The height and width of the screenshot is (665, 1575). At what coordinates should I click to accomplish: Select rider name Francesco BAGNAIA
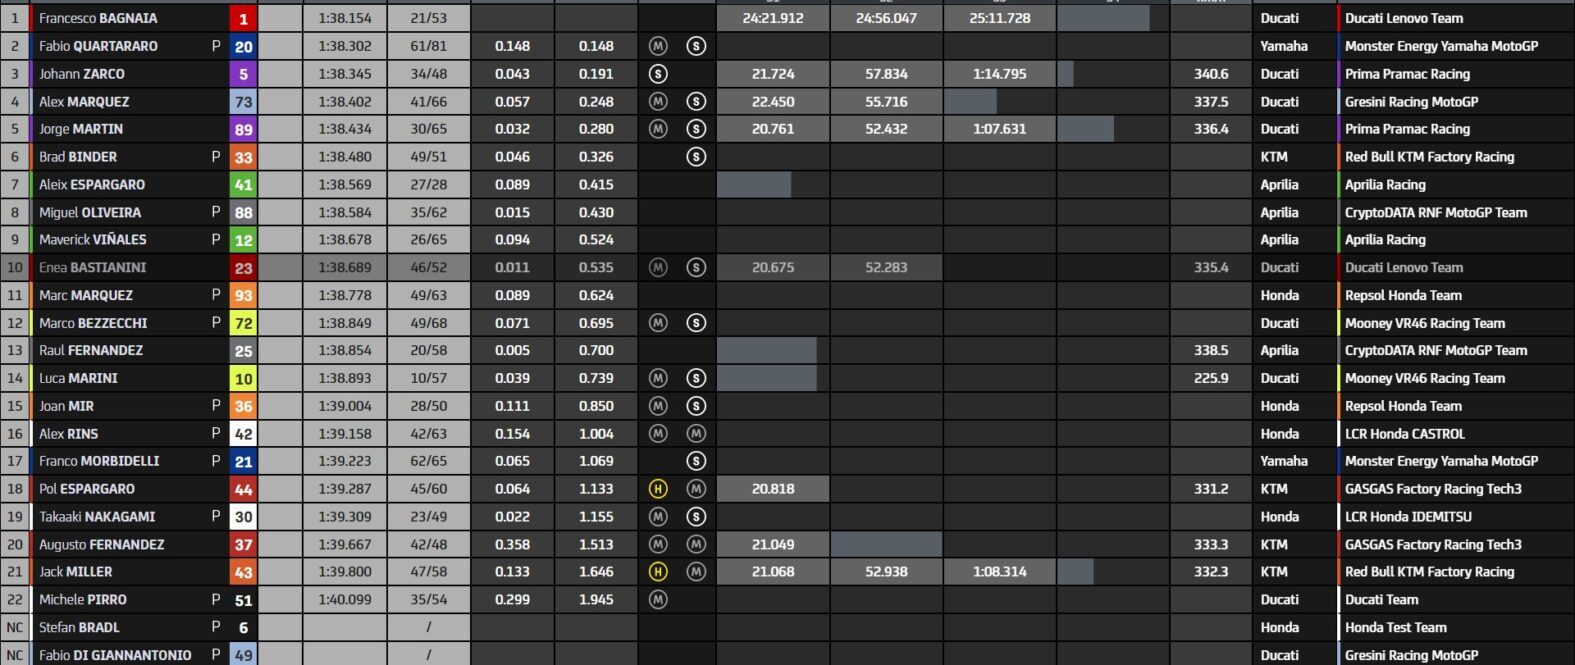(98, 18)
